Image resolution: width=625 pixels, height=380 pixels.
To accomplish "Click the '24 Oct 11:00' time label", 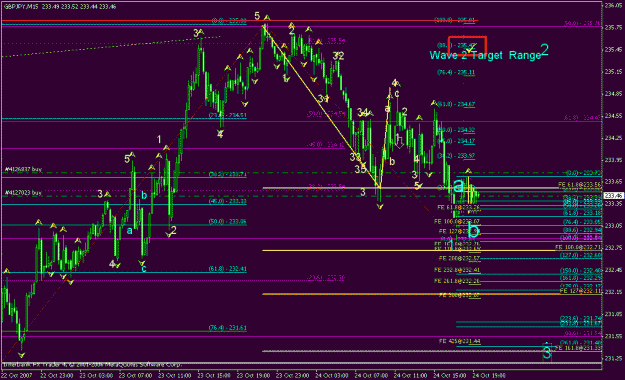I will point(411,376).
